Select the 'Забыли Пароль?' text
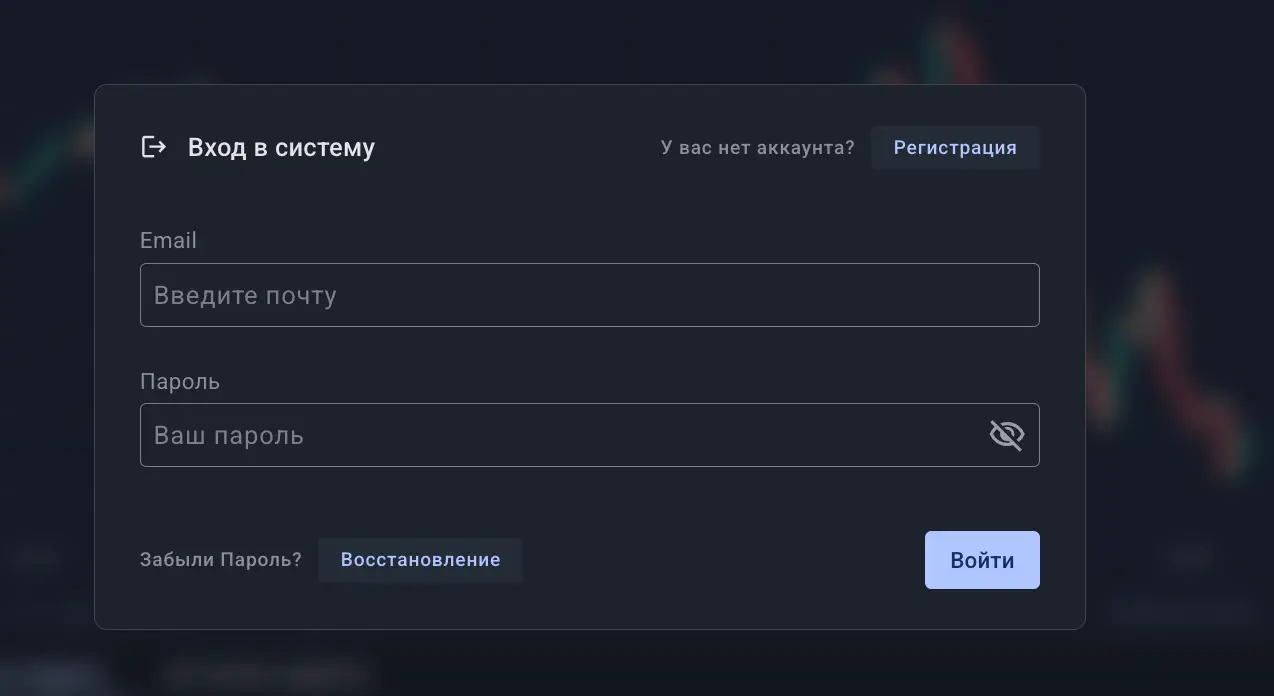Image resolution: width=1274 pixels, height=696 pixels. [221, 560]
